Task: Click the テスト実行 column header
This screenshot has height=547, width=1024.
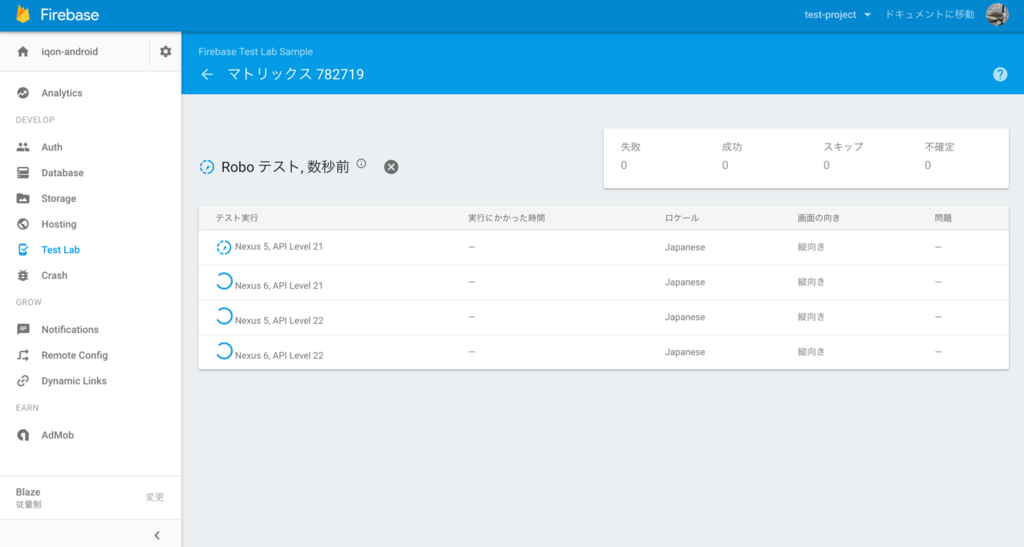Action: [237, 218]
